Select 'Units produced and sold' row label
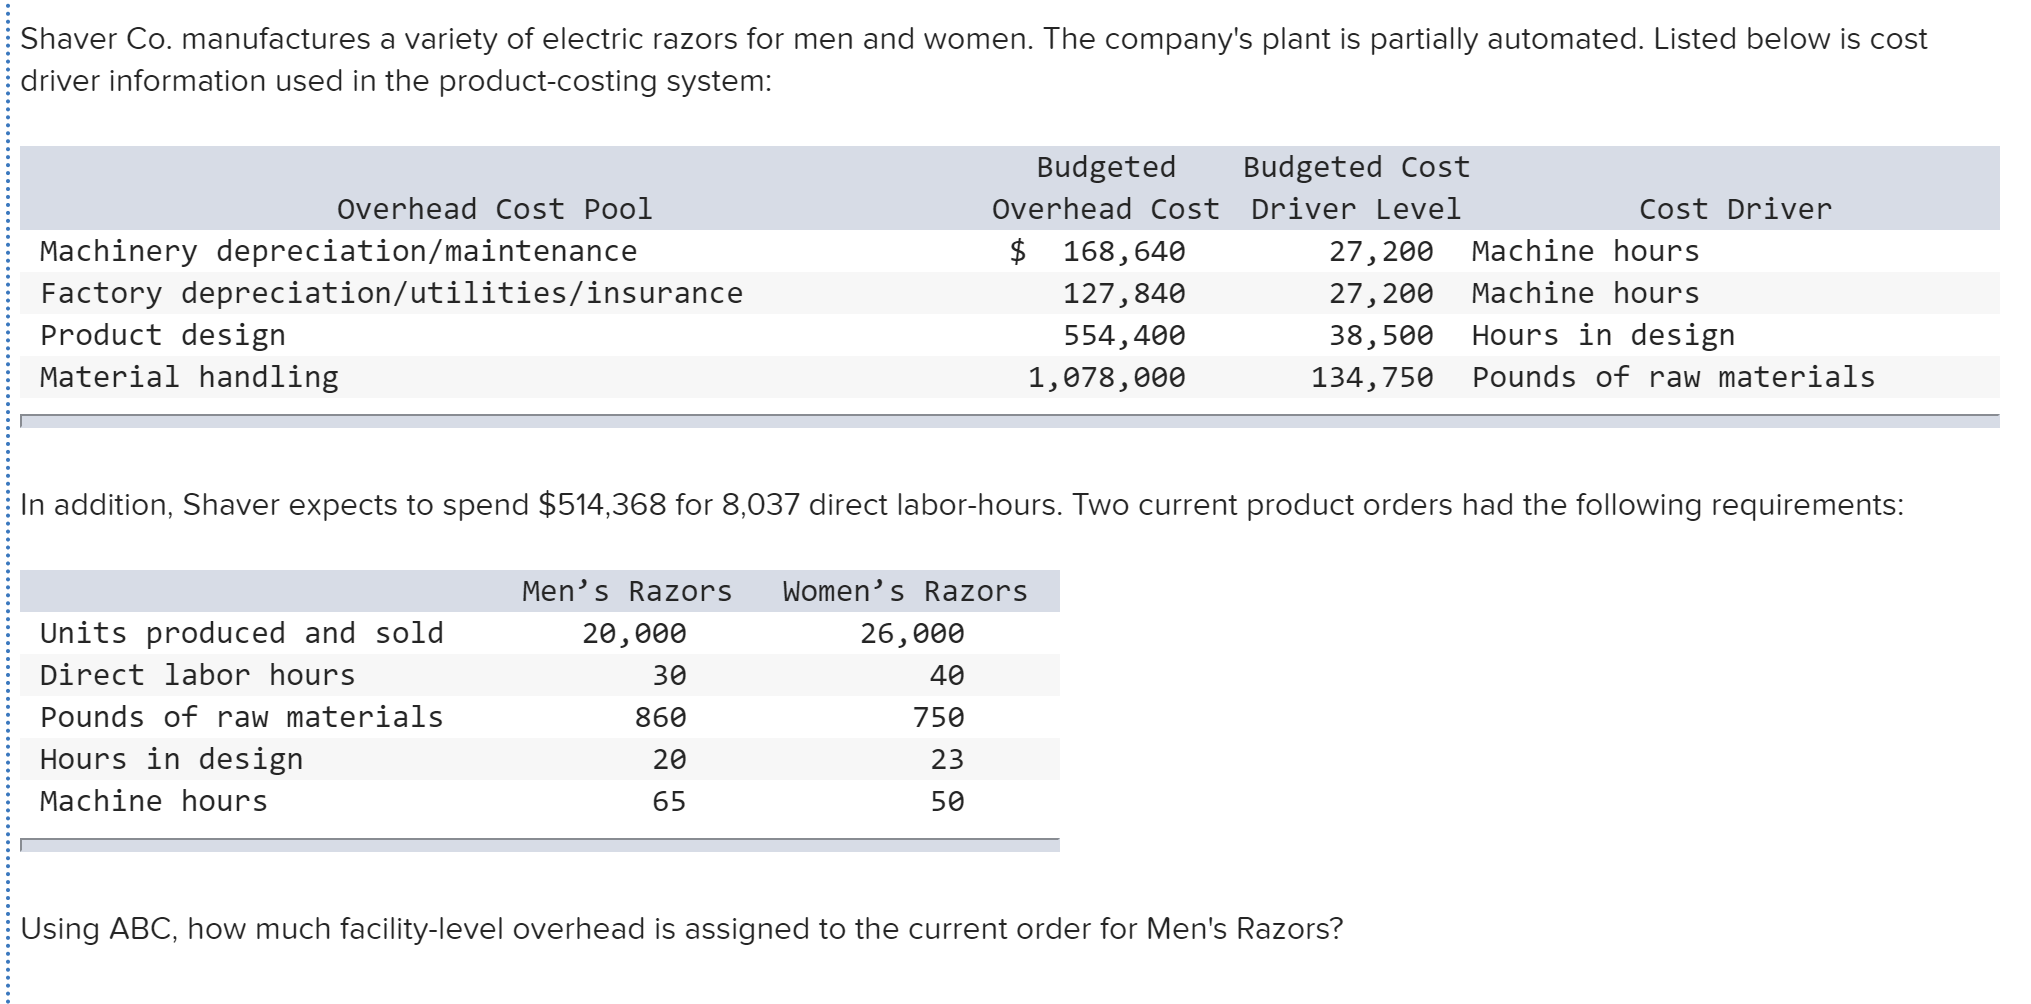 (x=242, y=633)
